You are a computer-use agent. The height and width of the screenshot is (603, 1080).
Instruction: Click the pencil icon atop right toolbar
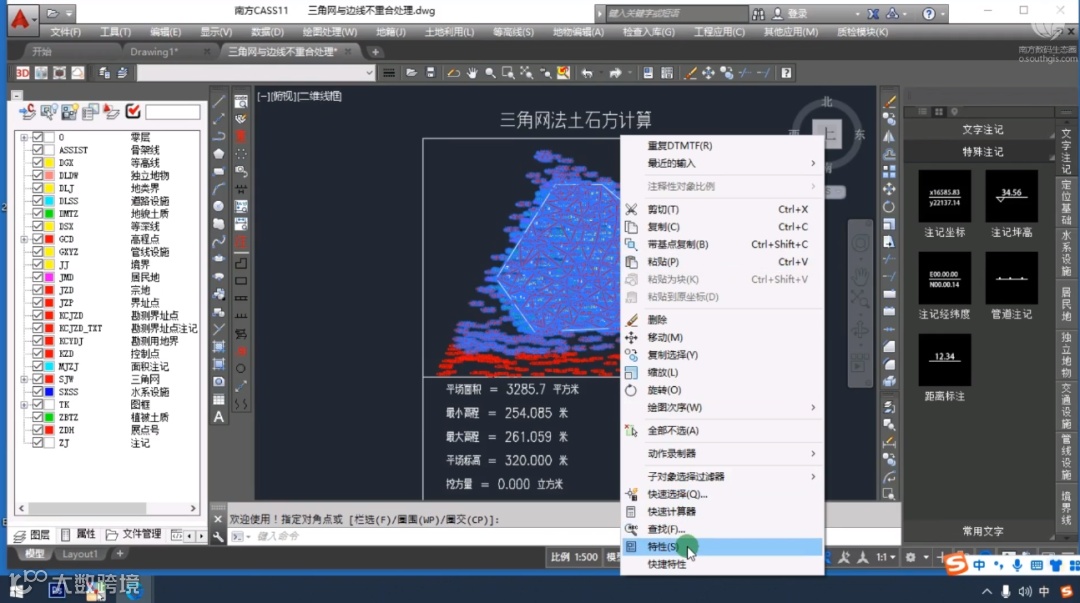tap(889, 101)
